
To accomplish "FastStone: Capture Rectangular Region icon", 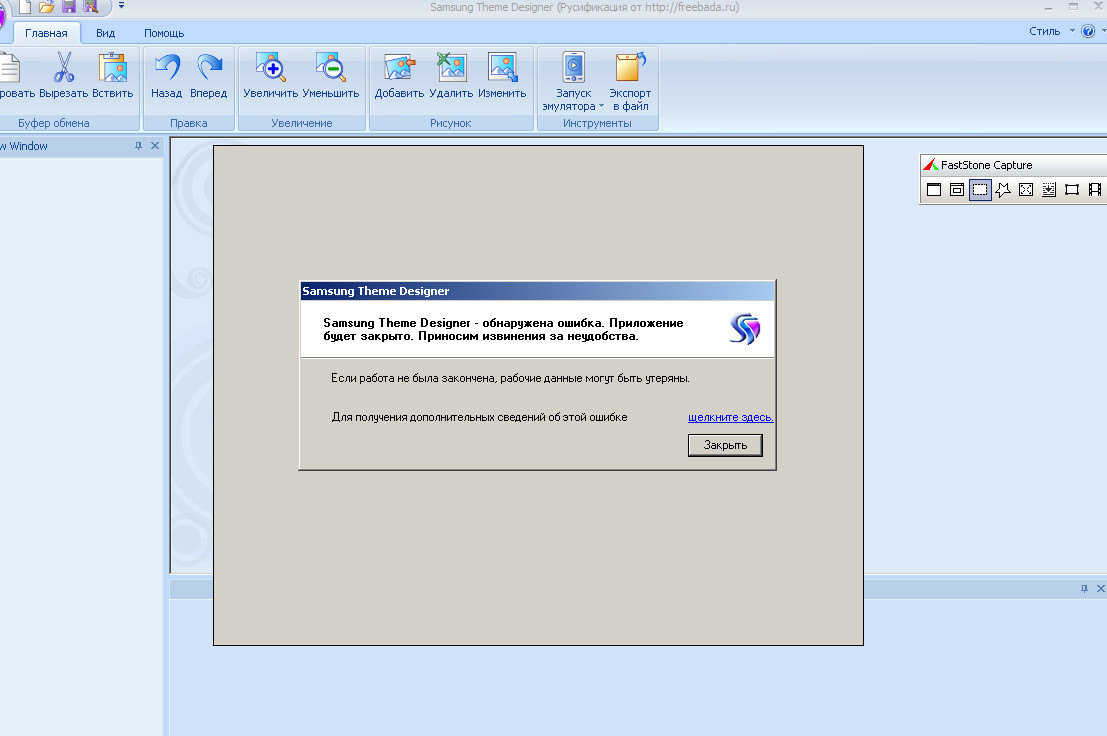I will click(980, 189).
